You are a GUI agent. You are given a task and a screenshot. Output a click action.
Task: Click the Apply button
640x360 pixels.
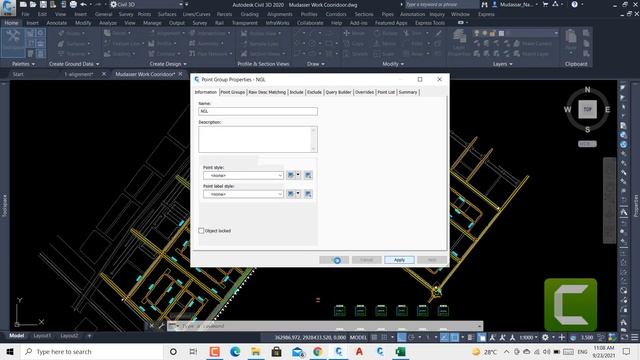(399, 260)
